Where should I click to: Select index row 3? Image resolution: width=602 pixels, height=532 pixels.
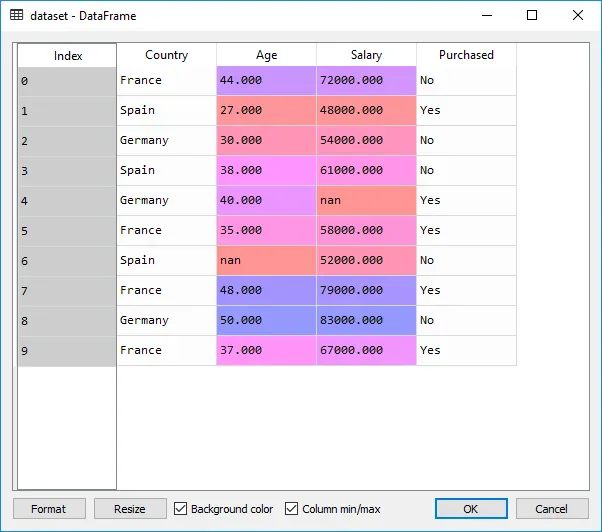pyautogui.click(x=67, y=171)
